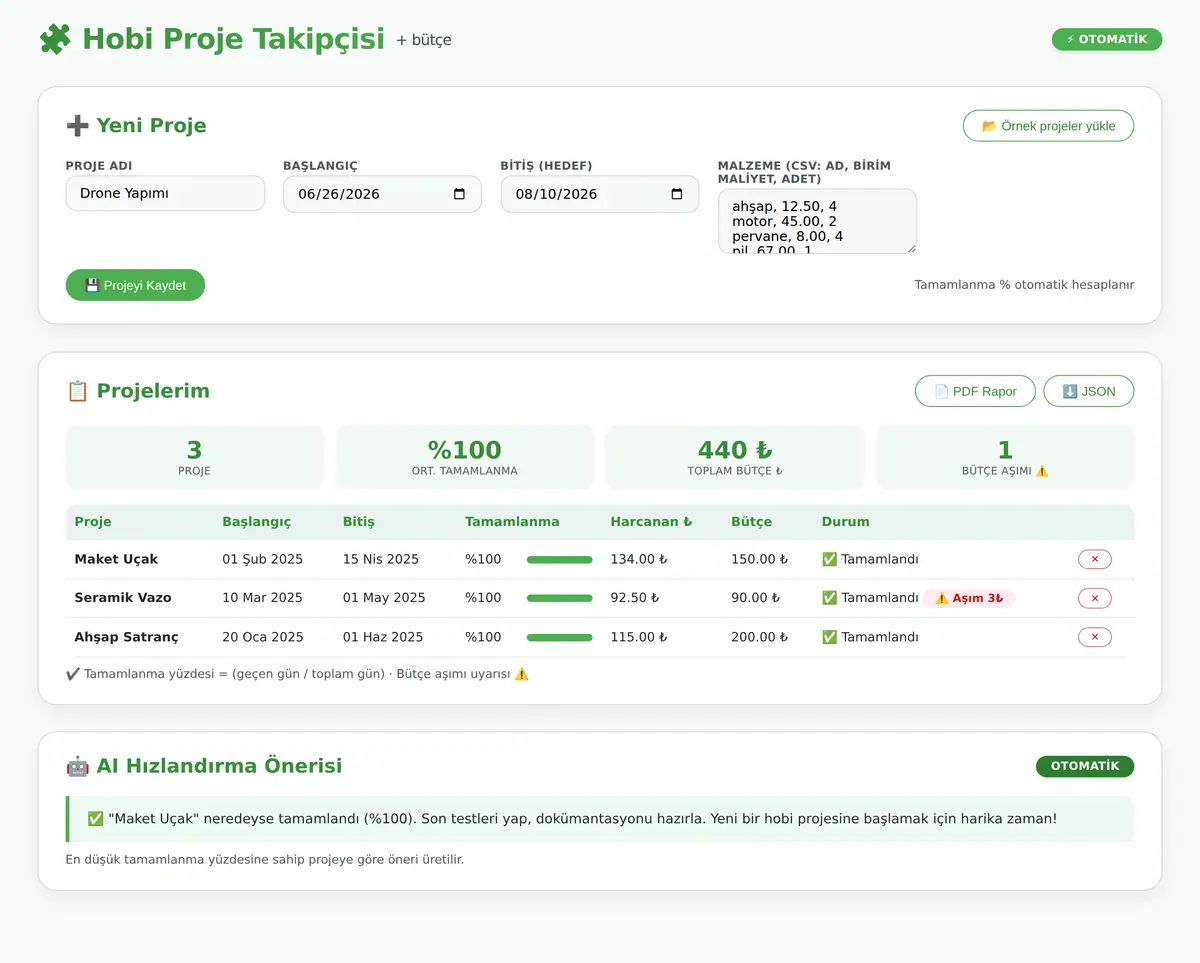1200x963 pixels.
Task: Focus the Malzeme CSV textarea
Action: (x=817, y=221)
